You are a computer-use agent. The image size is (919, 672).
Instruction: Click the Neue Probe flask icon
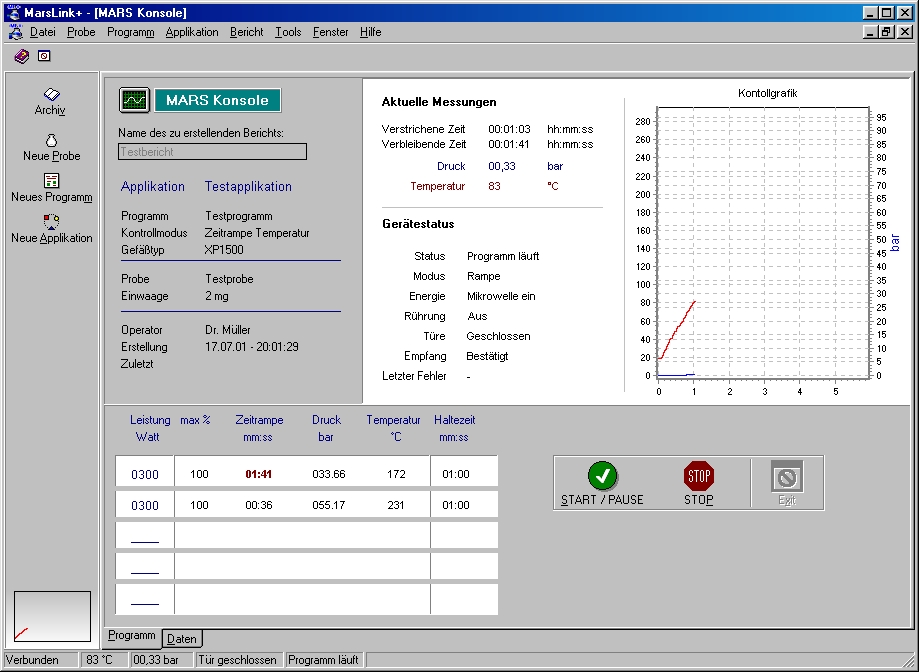(x=51, y=140)
